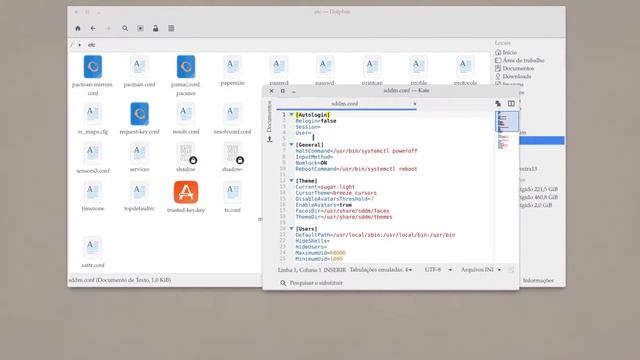640x360 pixels.
Task: Select the pacman-mirrors.conf file icon
Action: pos(93,67)
